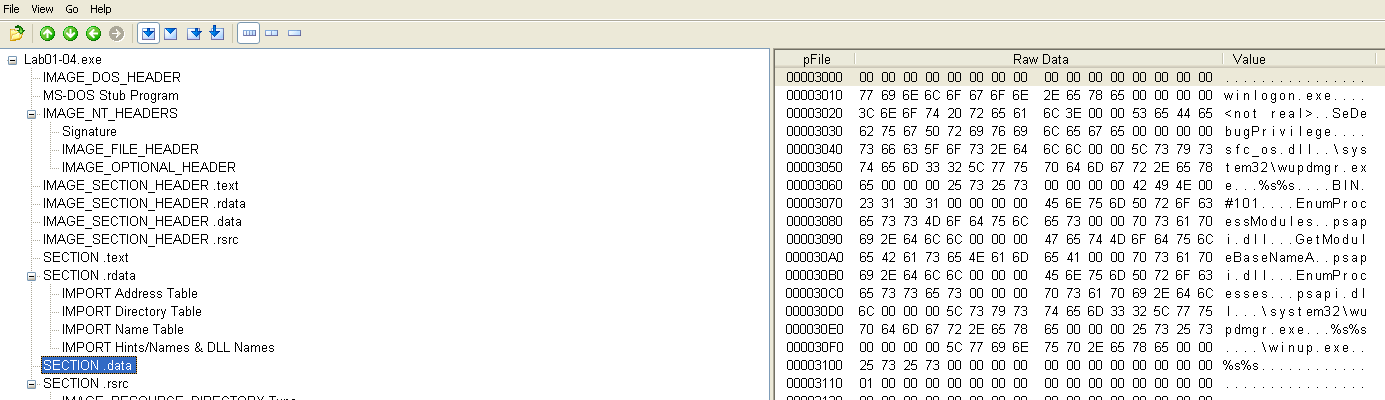The width and height of the screenshot is (1385, 400).
Task: Select IMPORT Address Table in tree
Action: [129, 294]
